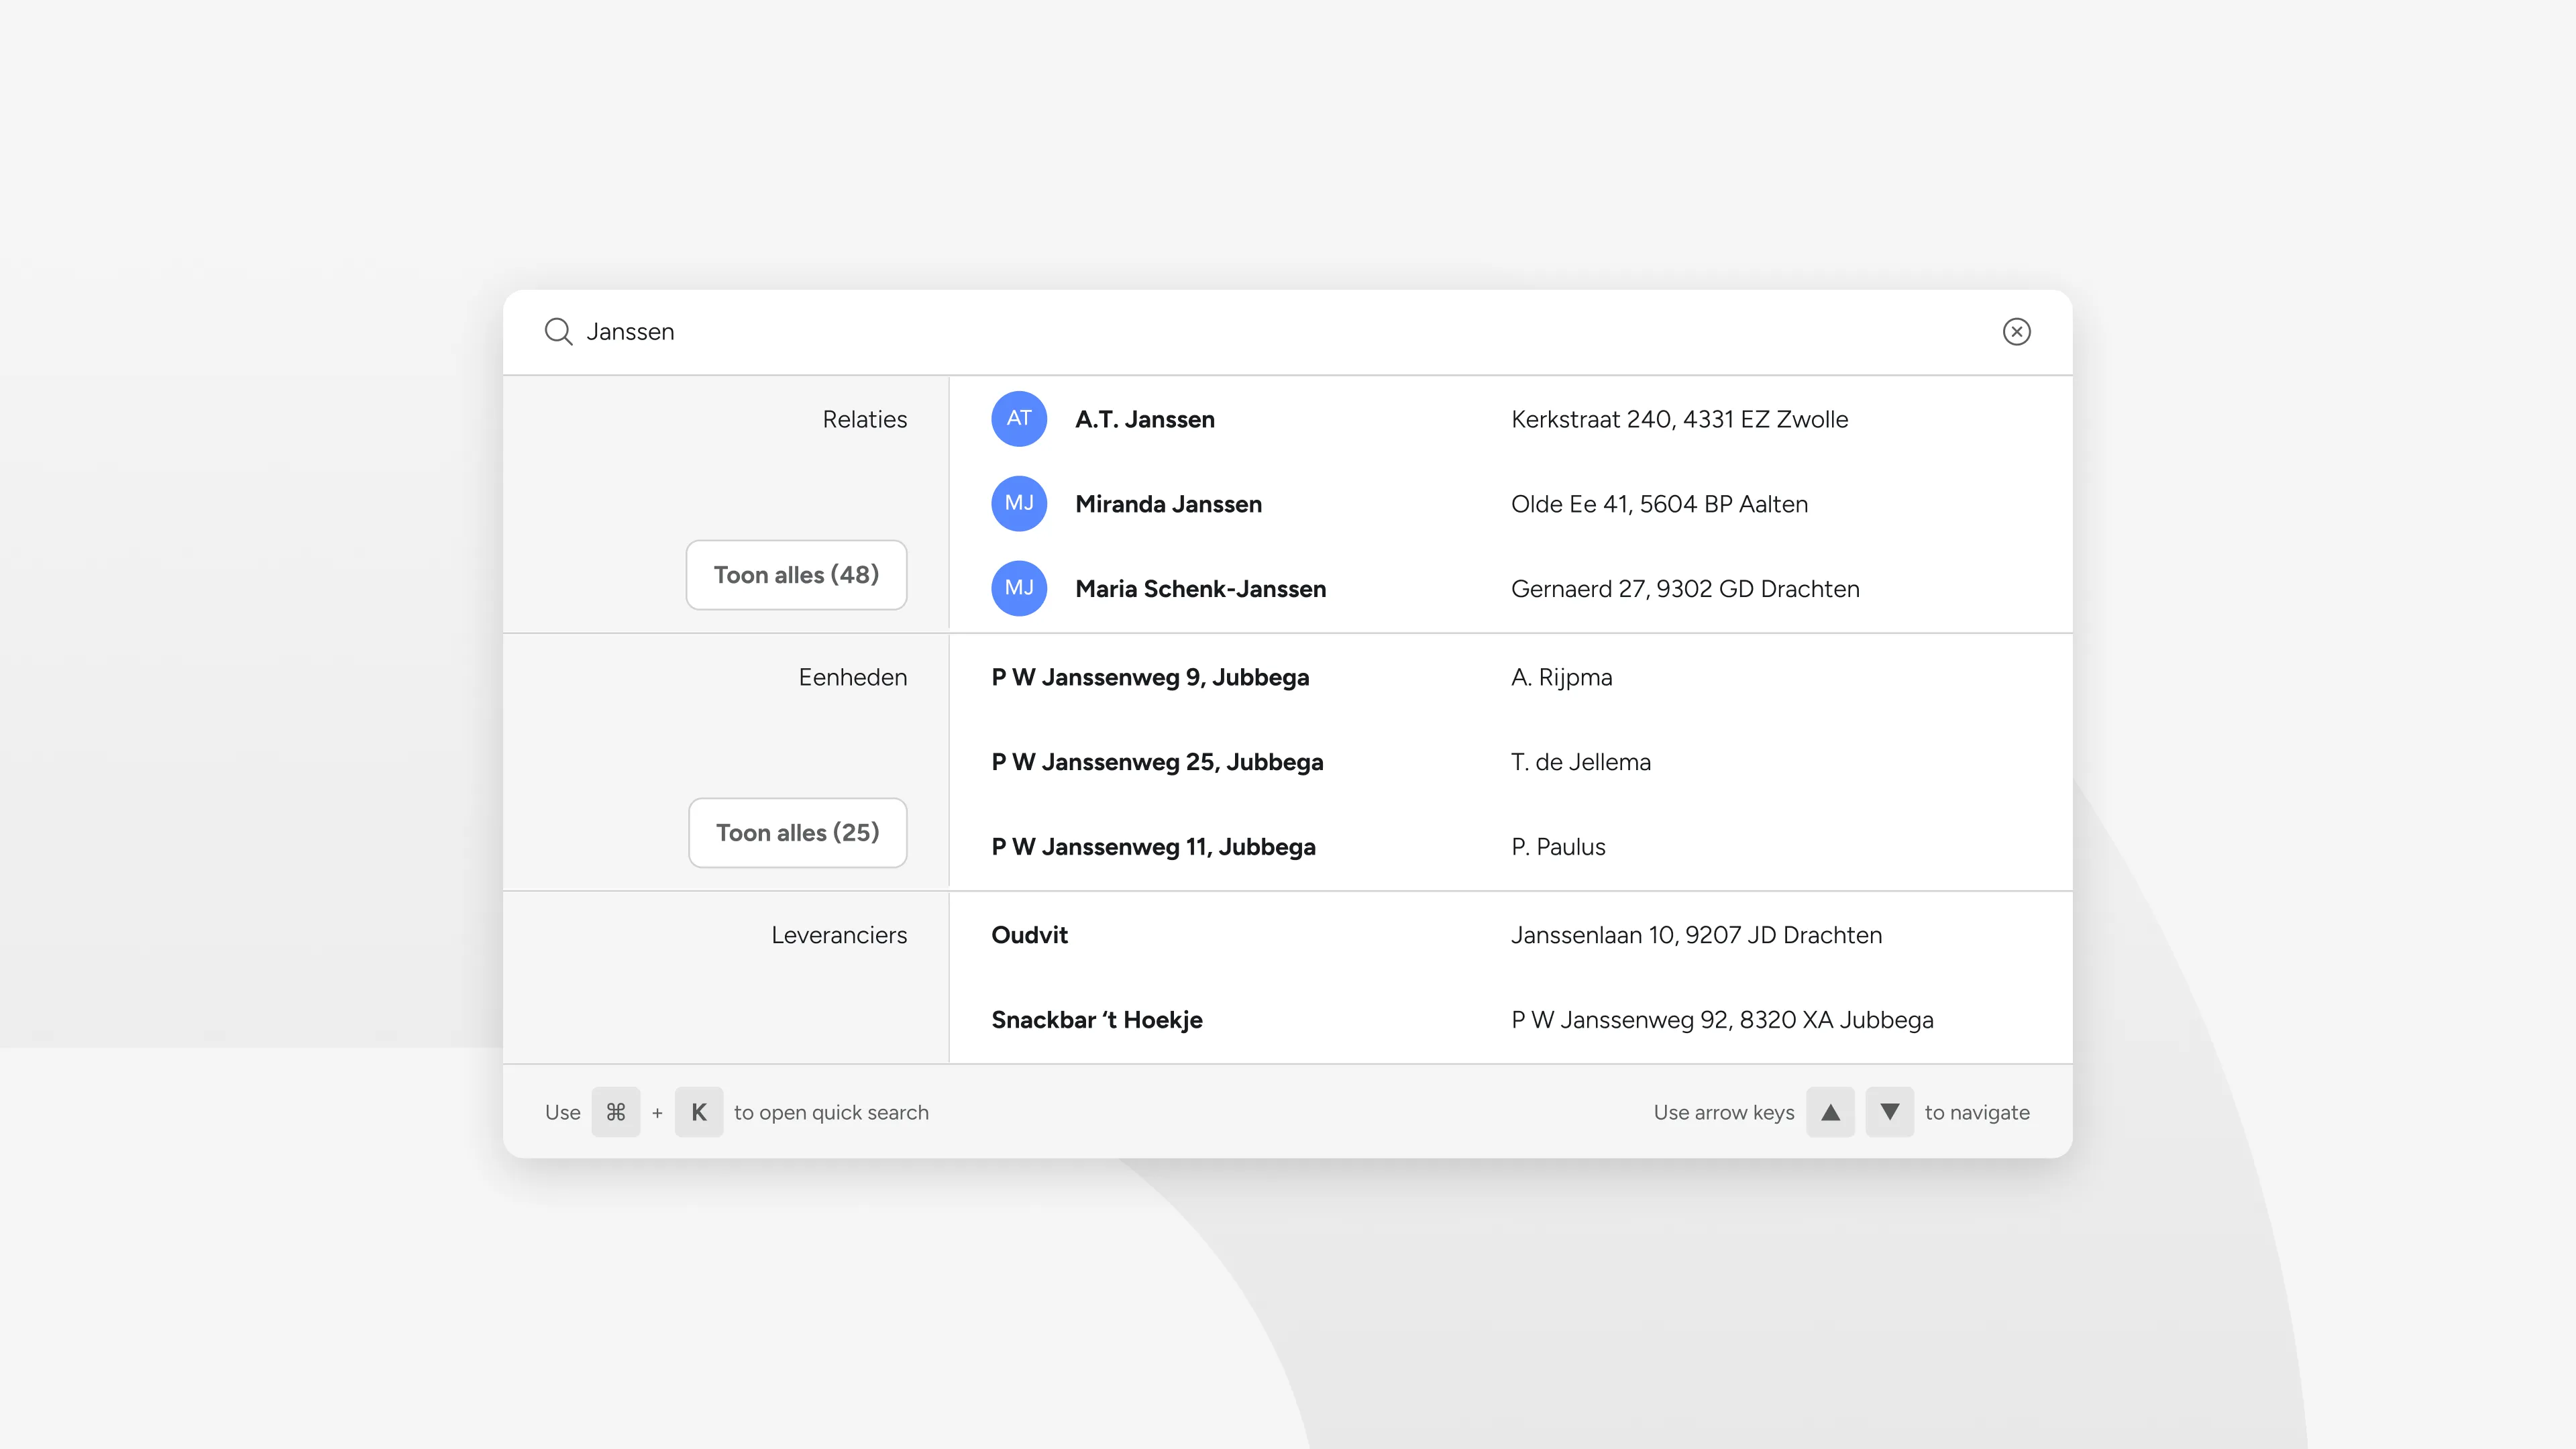The height and width of the screenshot is (1449, 2576).
Task: Clear the search with the X icon
Action: tap(2018, 331)
